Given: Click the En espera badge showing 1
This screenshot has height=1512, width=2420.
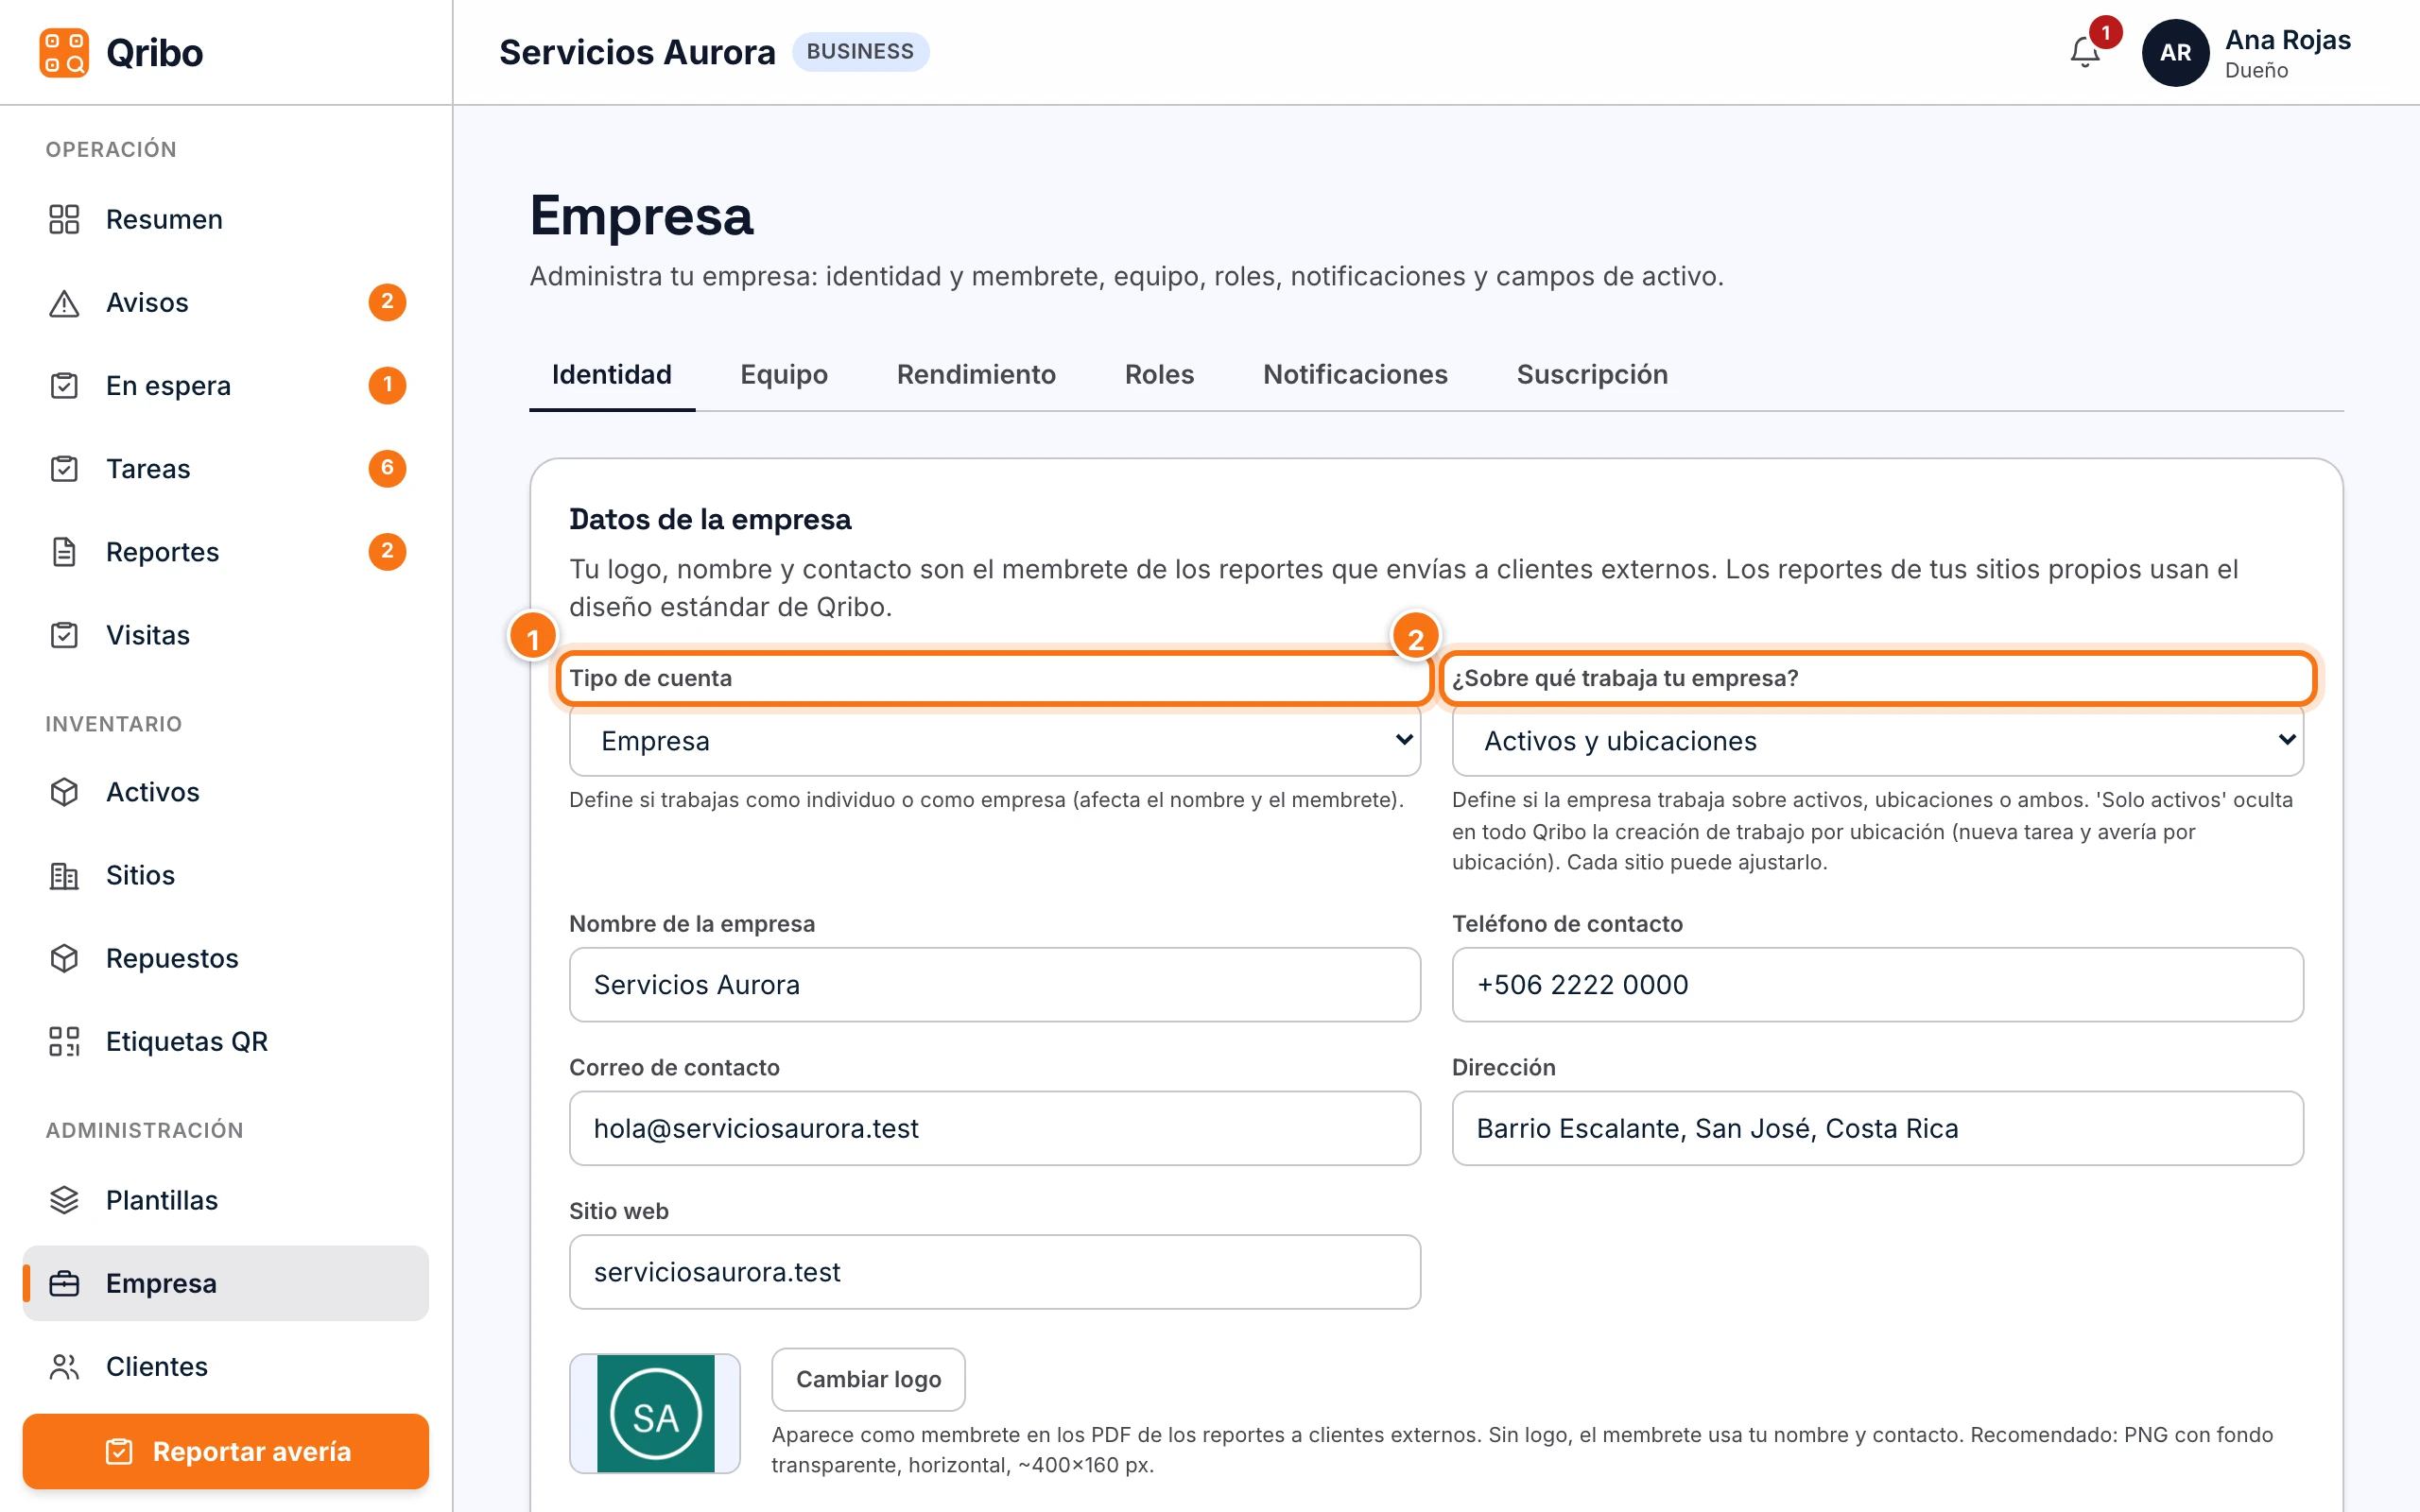Looking at the screenshot, I should pos(387,385).
